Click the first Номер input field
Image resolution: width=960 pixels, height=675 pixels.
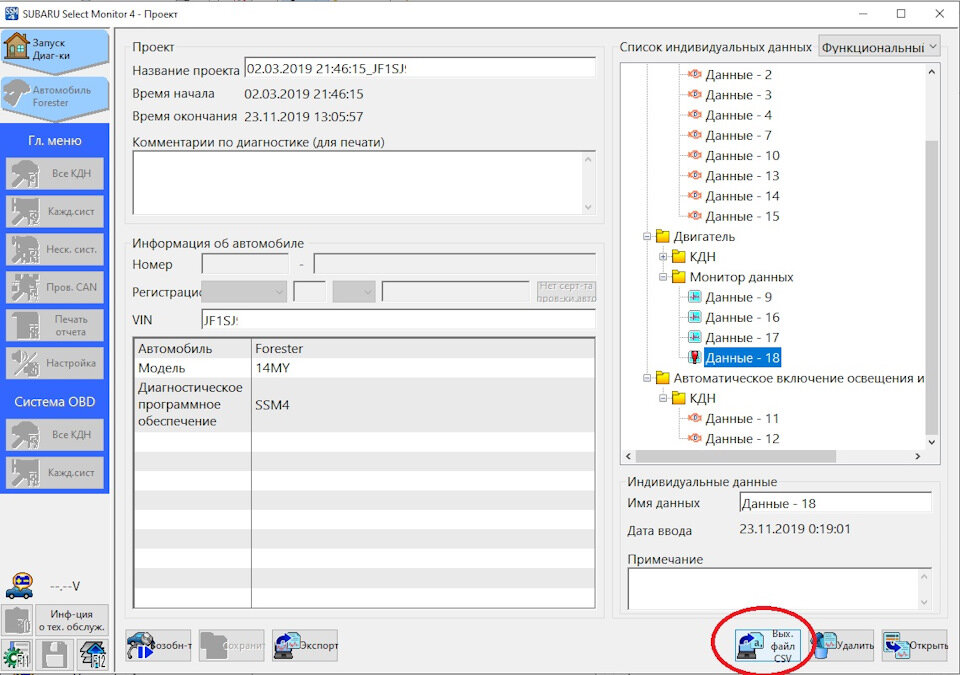coord(245,264)
